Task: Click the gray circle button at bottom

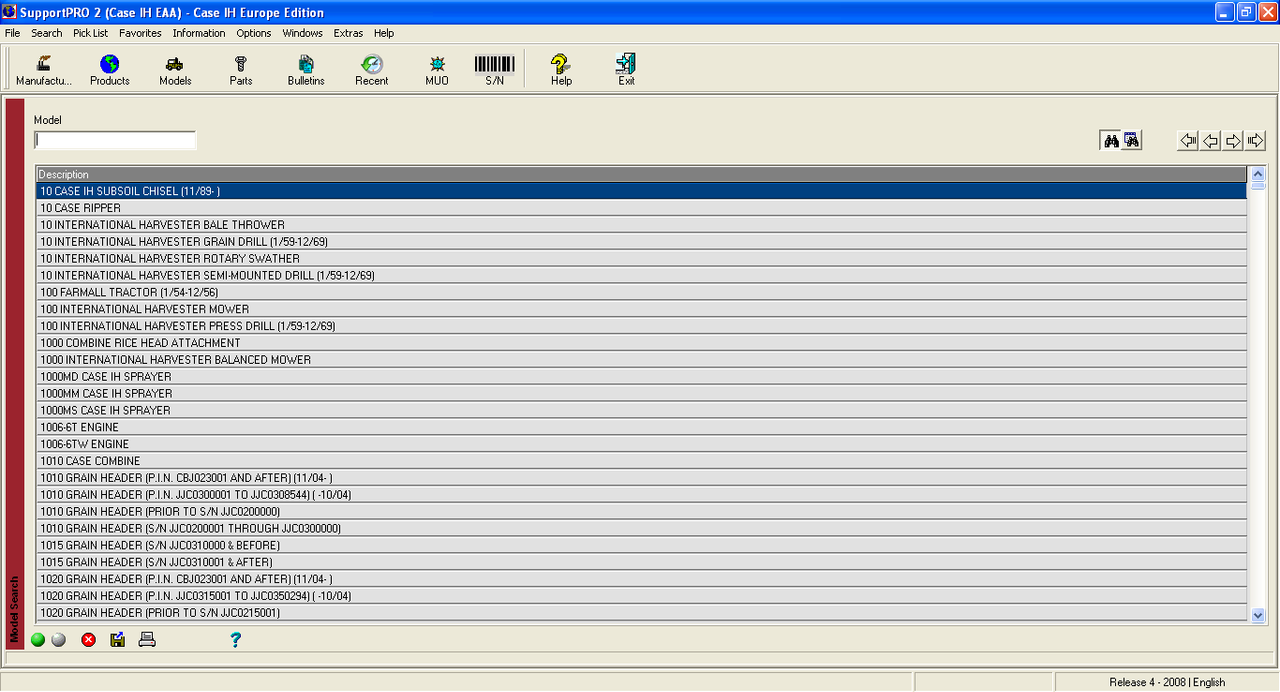Action: (x=59, y=640)
